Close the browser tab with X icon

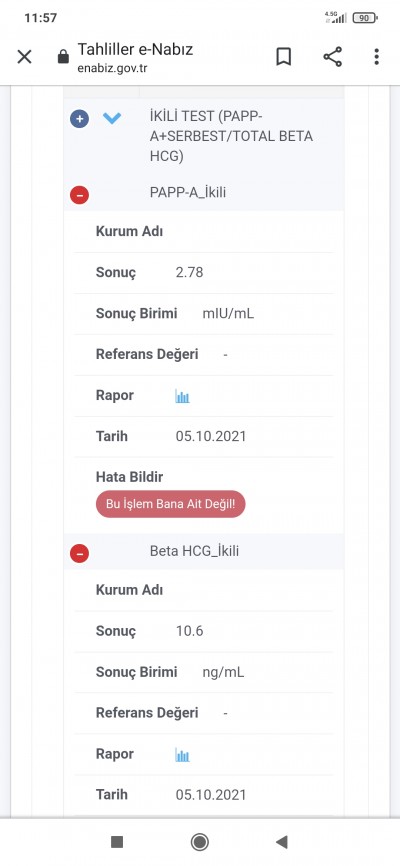pos(24,57)
